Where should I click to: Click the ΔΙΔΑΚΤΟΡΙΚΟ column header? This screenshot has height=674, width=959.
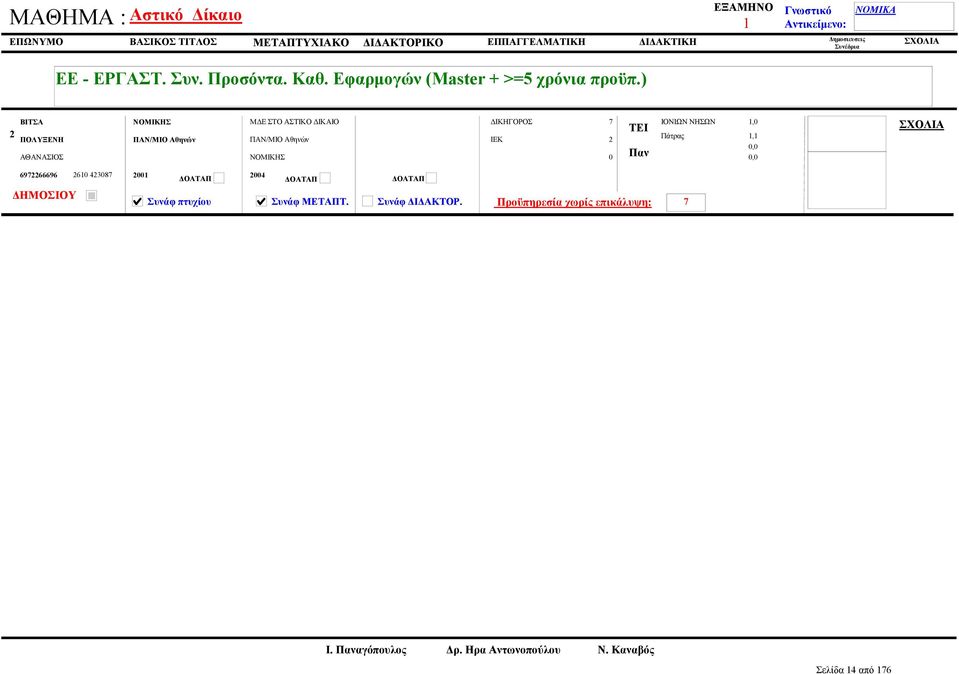pyautogui.click(x=403, y=42)
